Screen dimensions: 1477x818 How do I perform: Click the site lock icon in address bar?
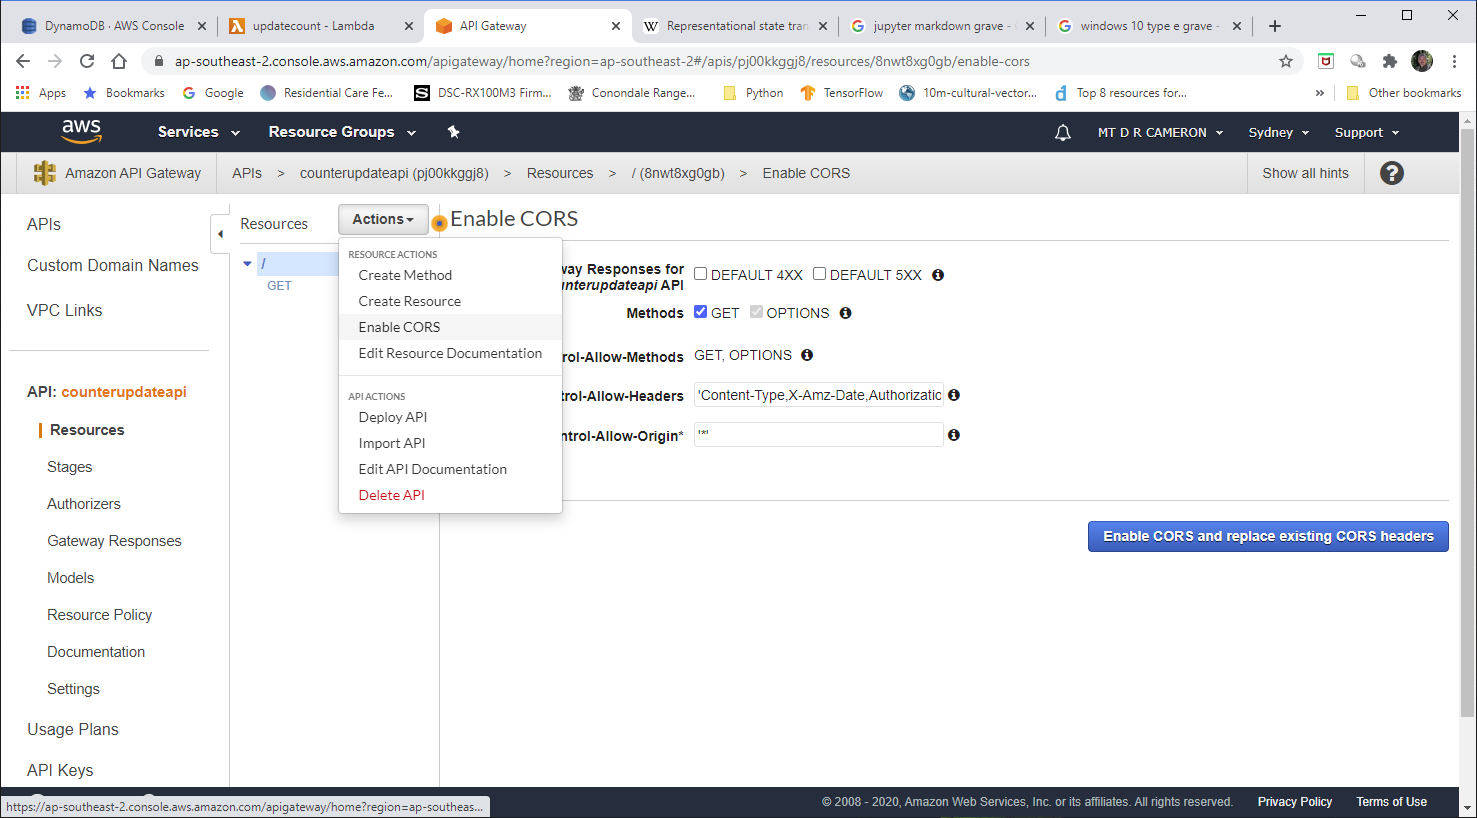(x=158, y=61)
